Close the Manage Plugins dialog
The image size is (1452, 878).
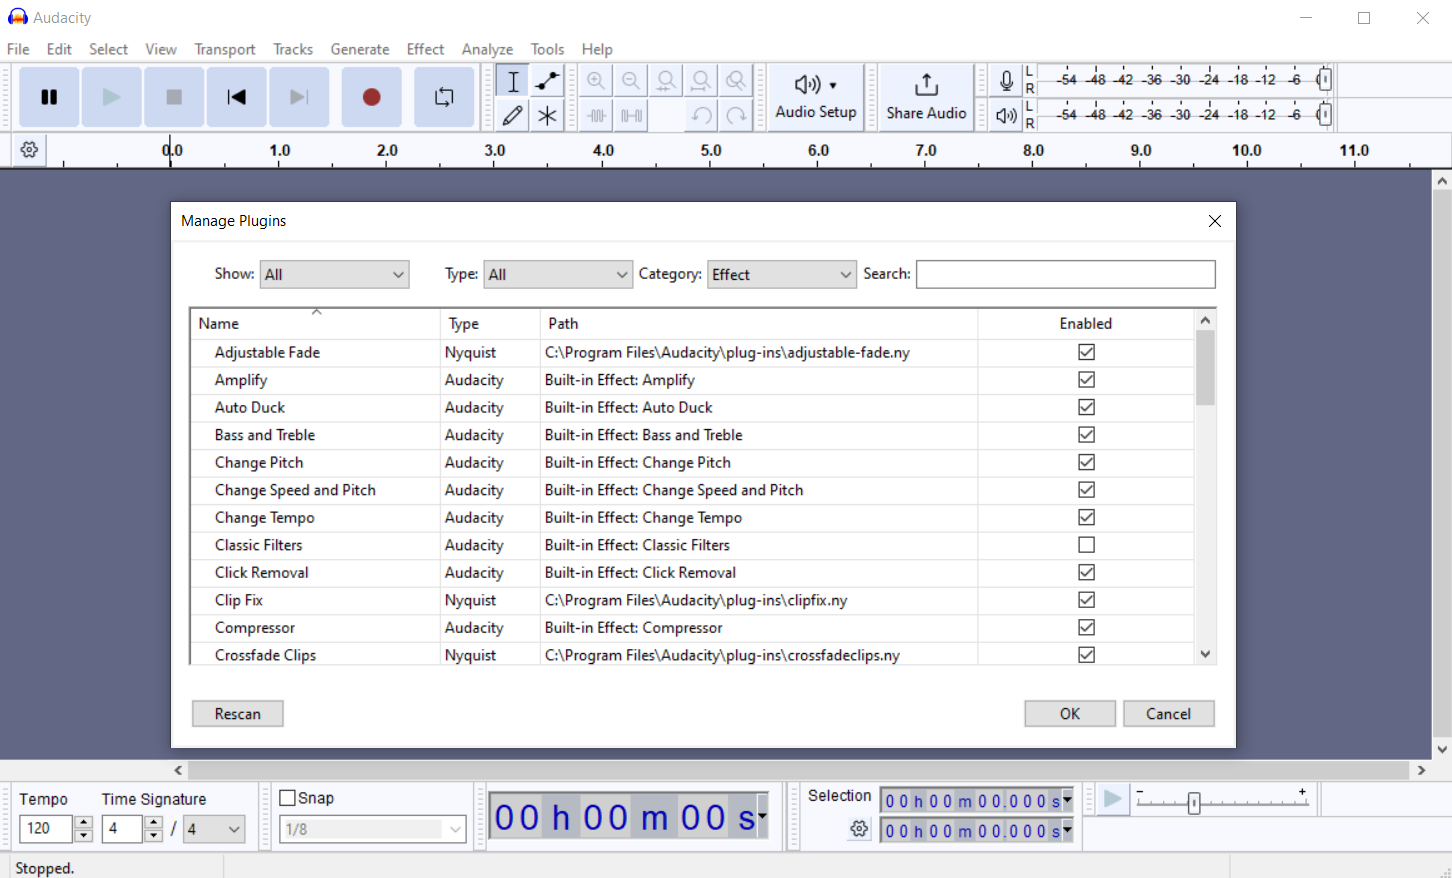point(1215,221)
